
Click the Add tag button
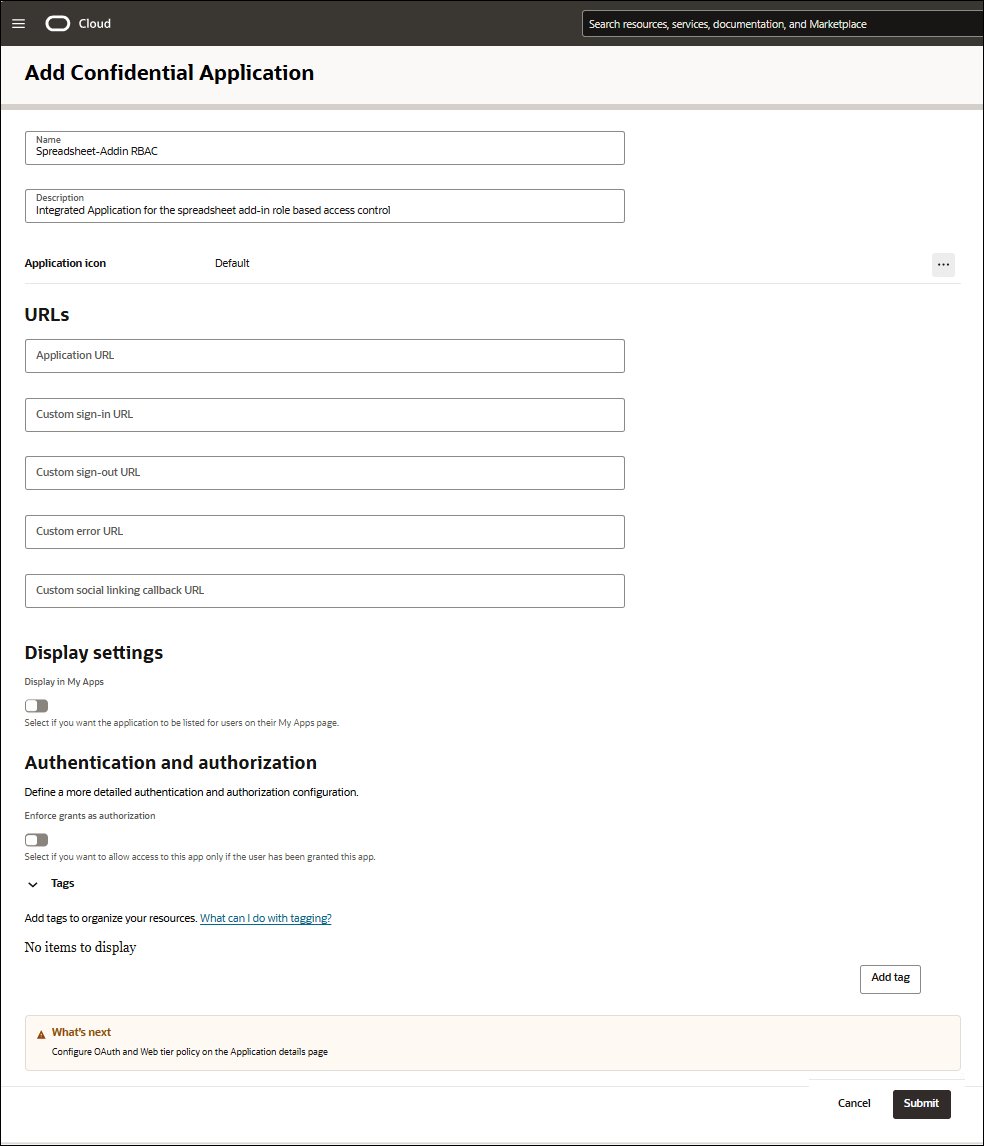pyautogui.click(x=889, y=979)
